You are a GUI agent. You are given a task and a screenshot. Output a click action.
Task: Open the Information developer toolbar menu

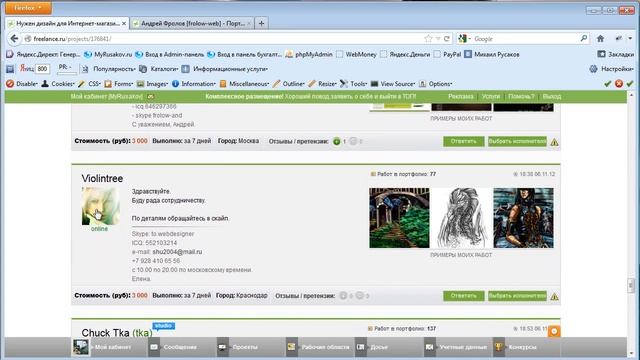(194, 84)
